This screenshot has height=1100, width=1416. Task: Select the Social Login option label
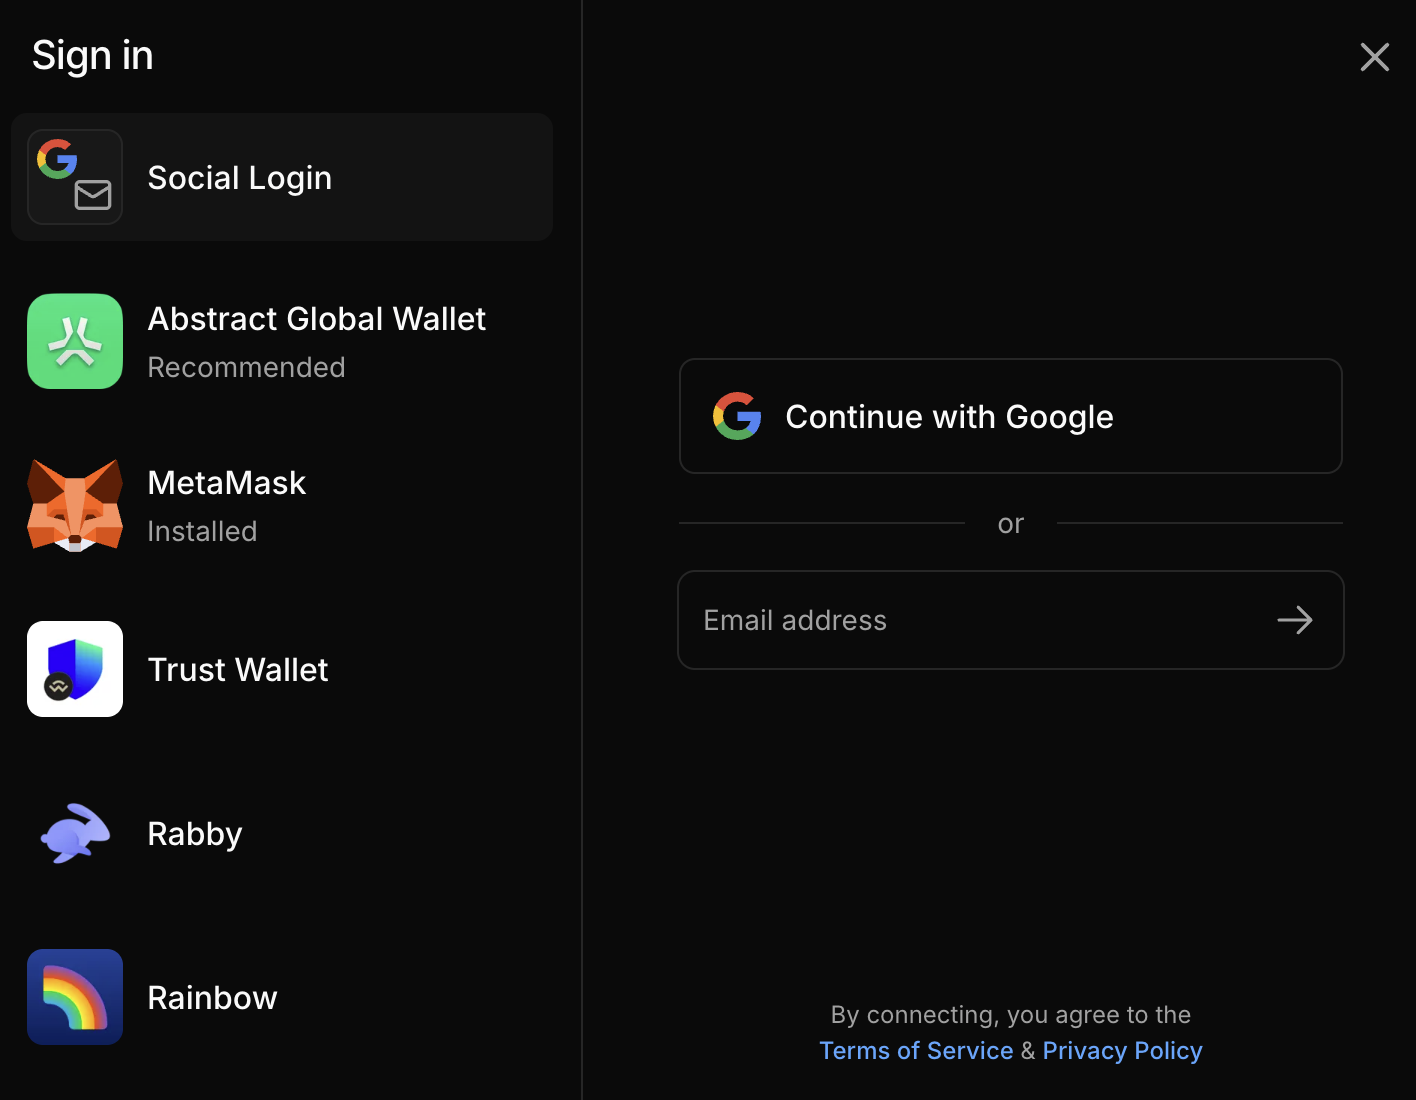pos(239,178)
